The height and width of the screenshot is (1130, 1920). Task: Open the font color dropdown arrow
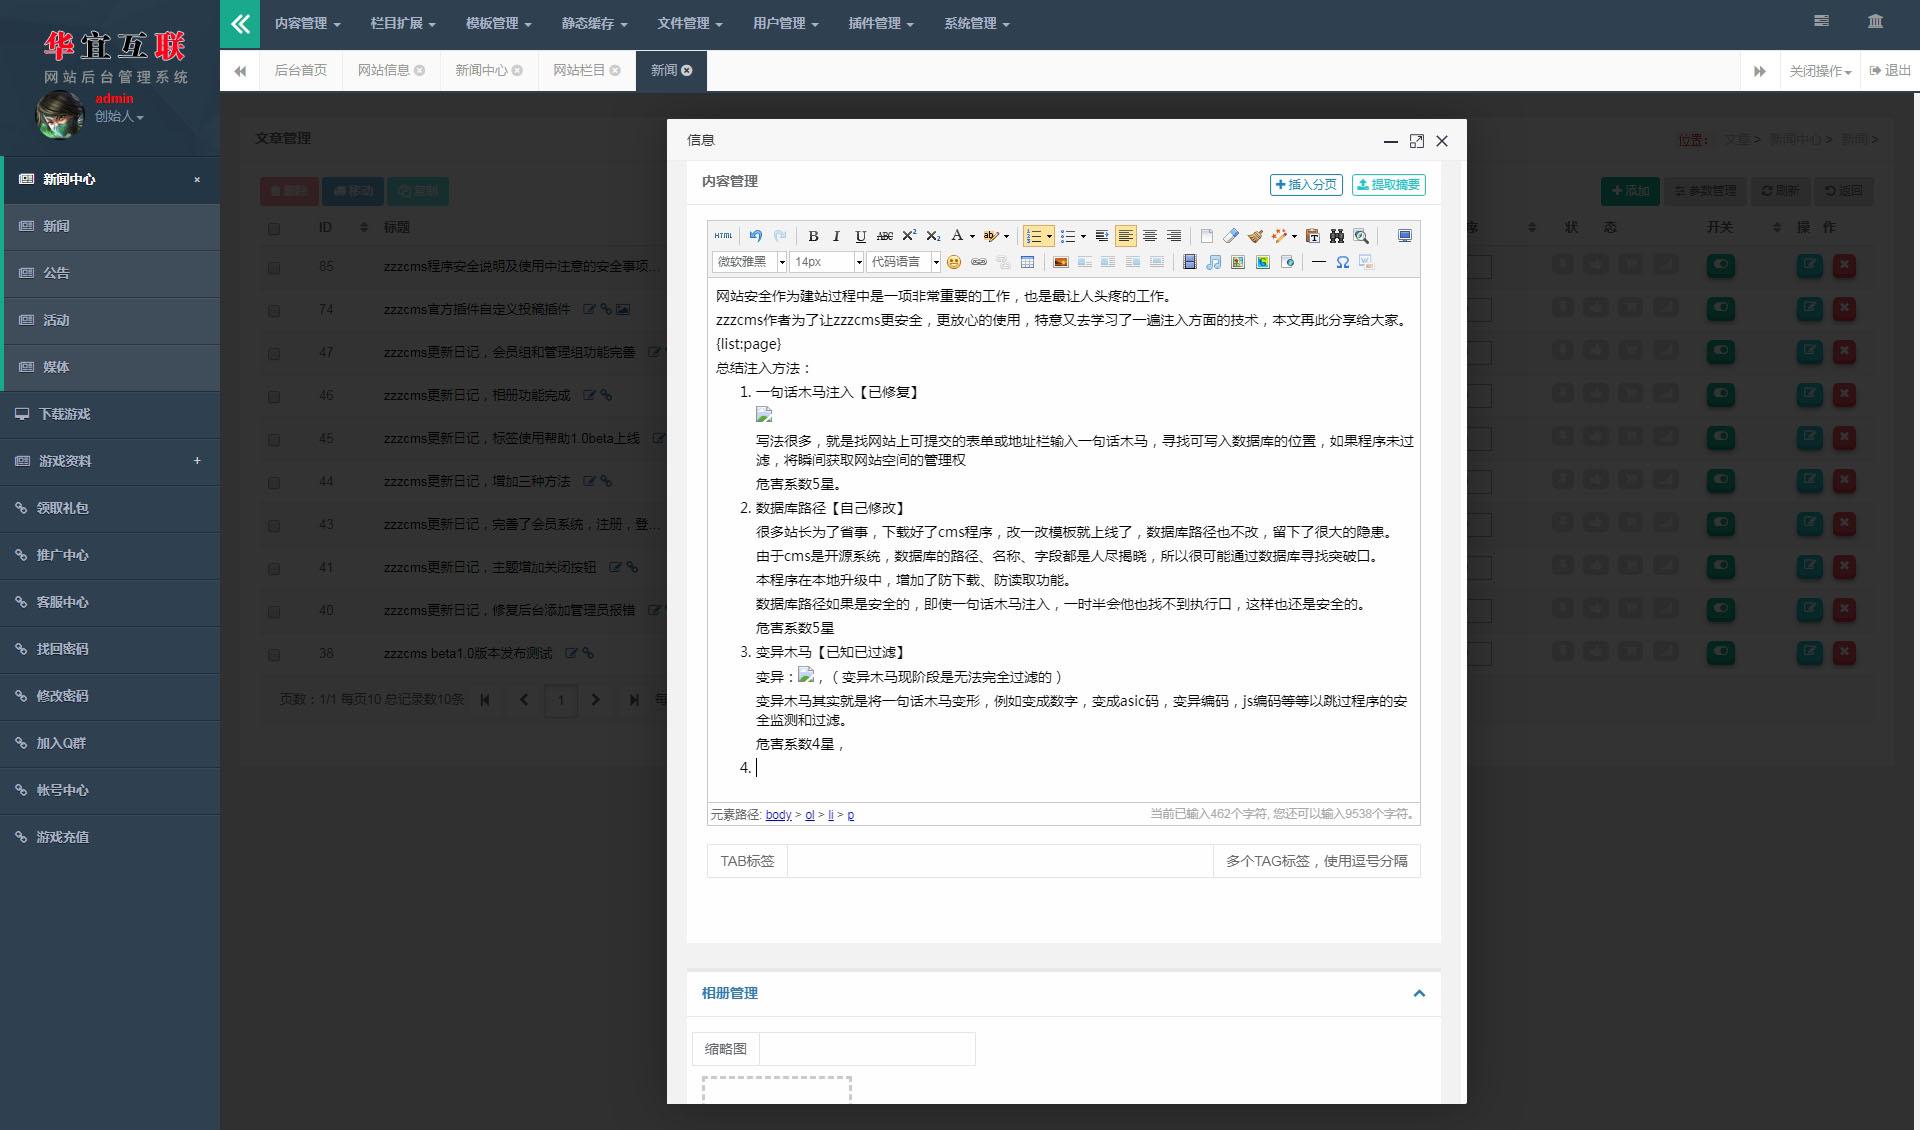pyautogui.click(x=972, y=237)
